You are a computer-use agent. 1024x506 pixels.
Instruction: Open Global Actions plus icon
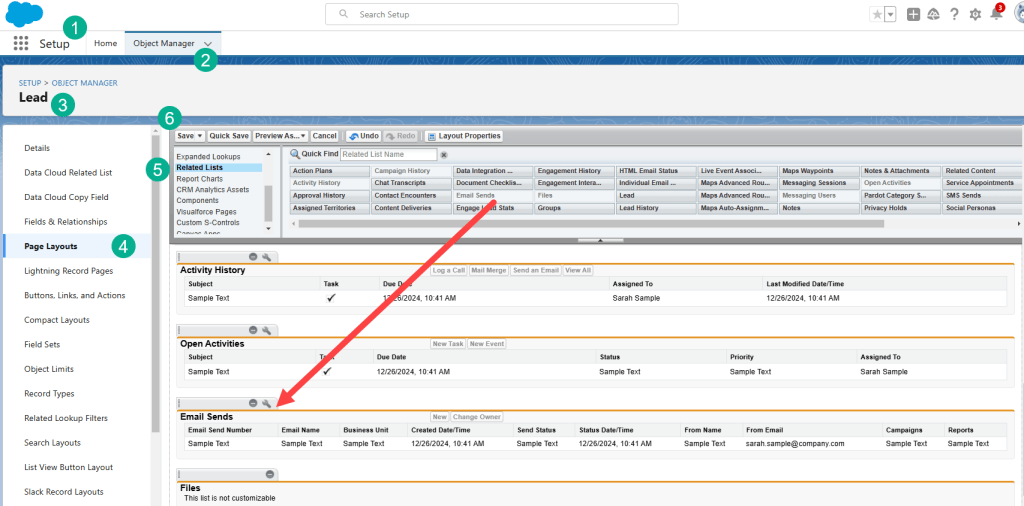click(913, 14)
